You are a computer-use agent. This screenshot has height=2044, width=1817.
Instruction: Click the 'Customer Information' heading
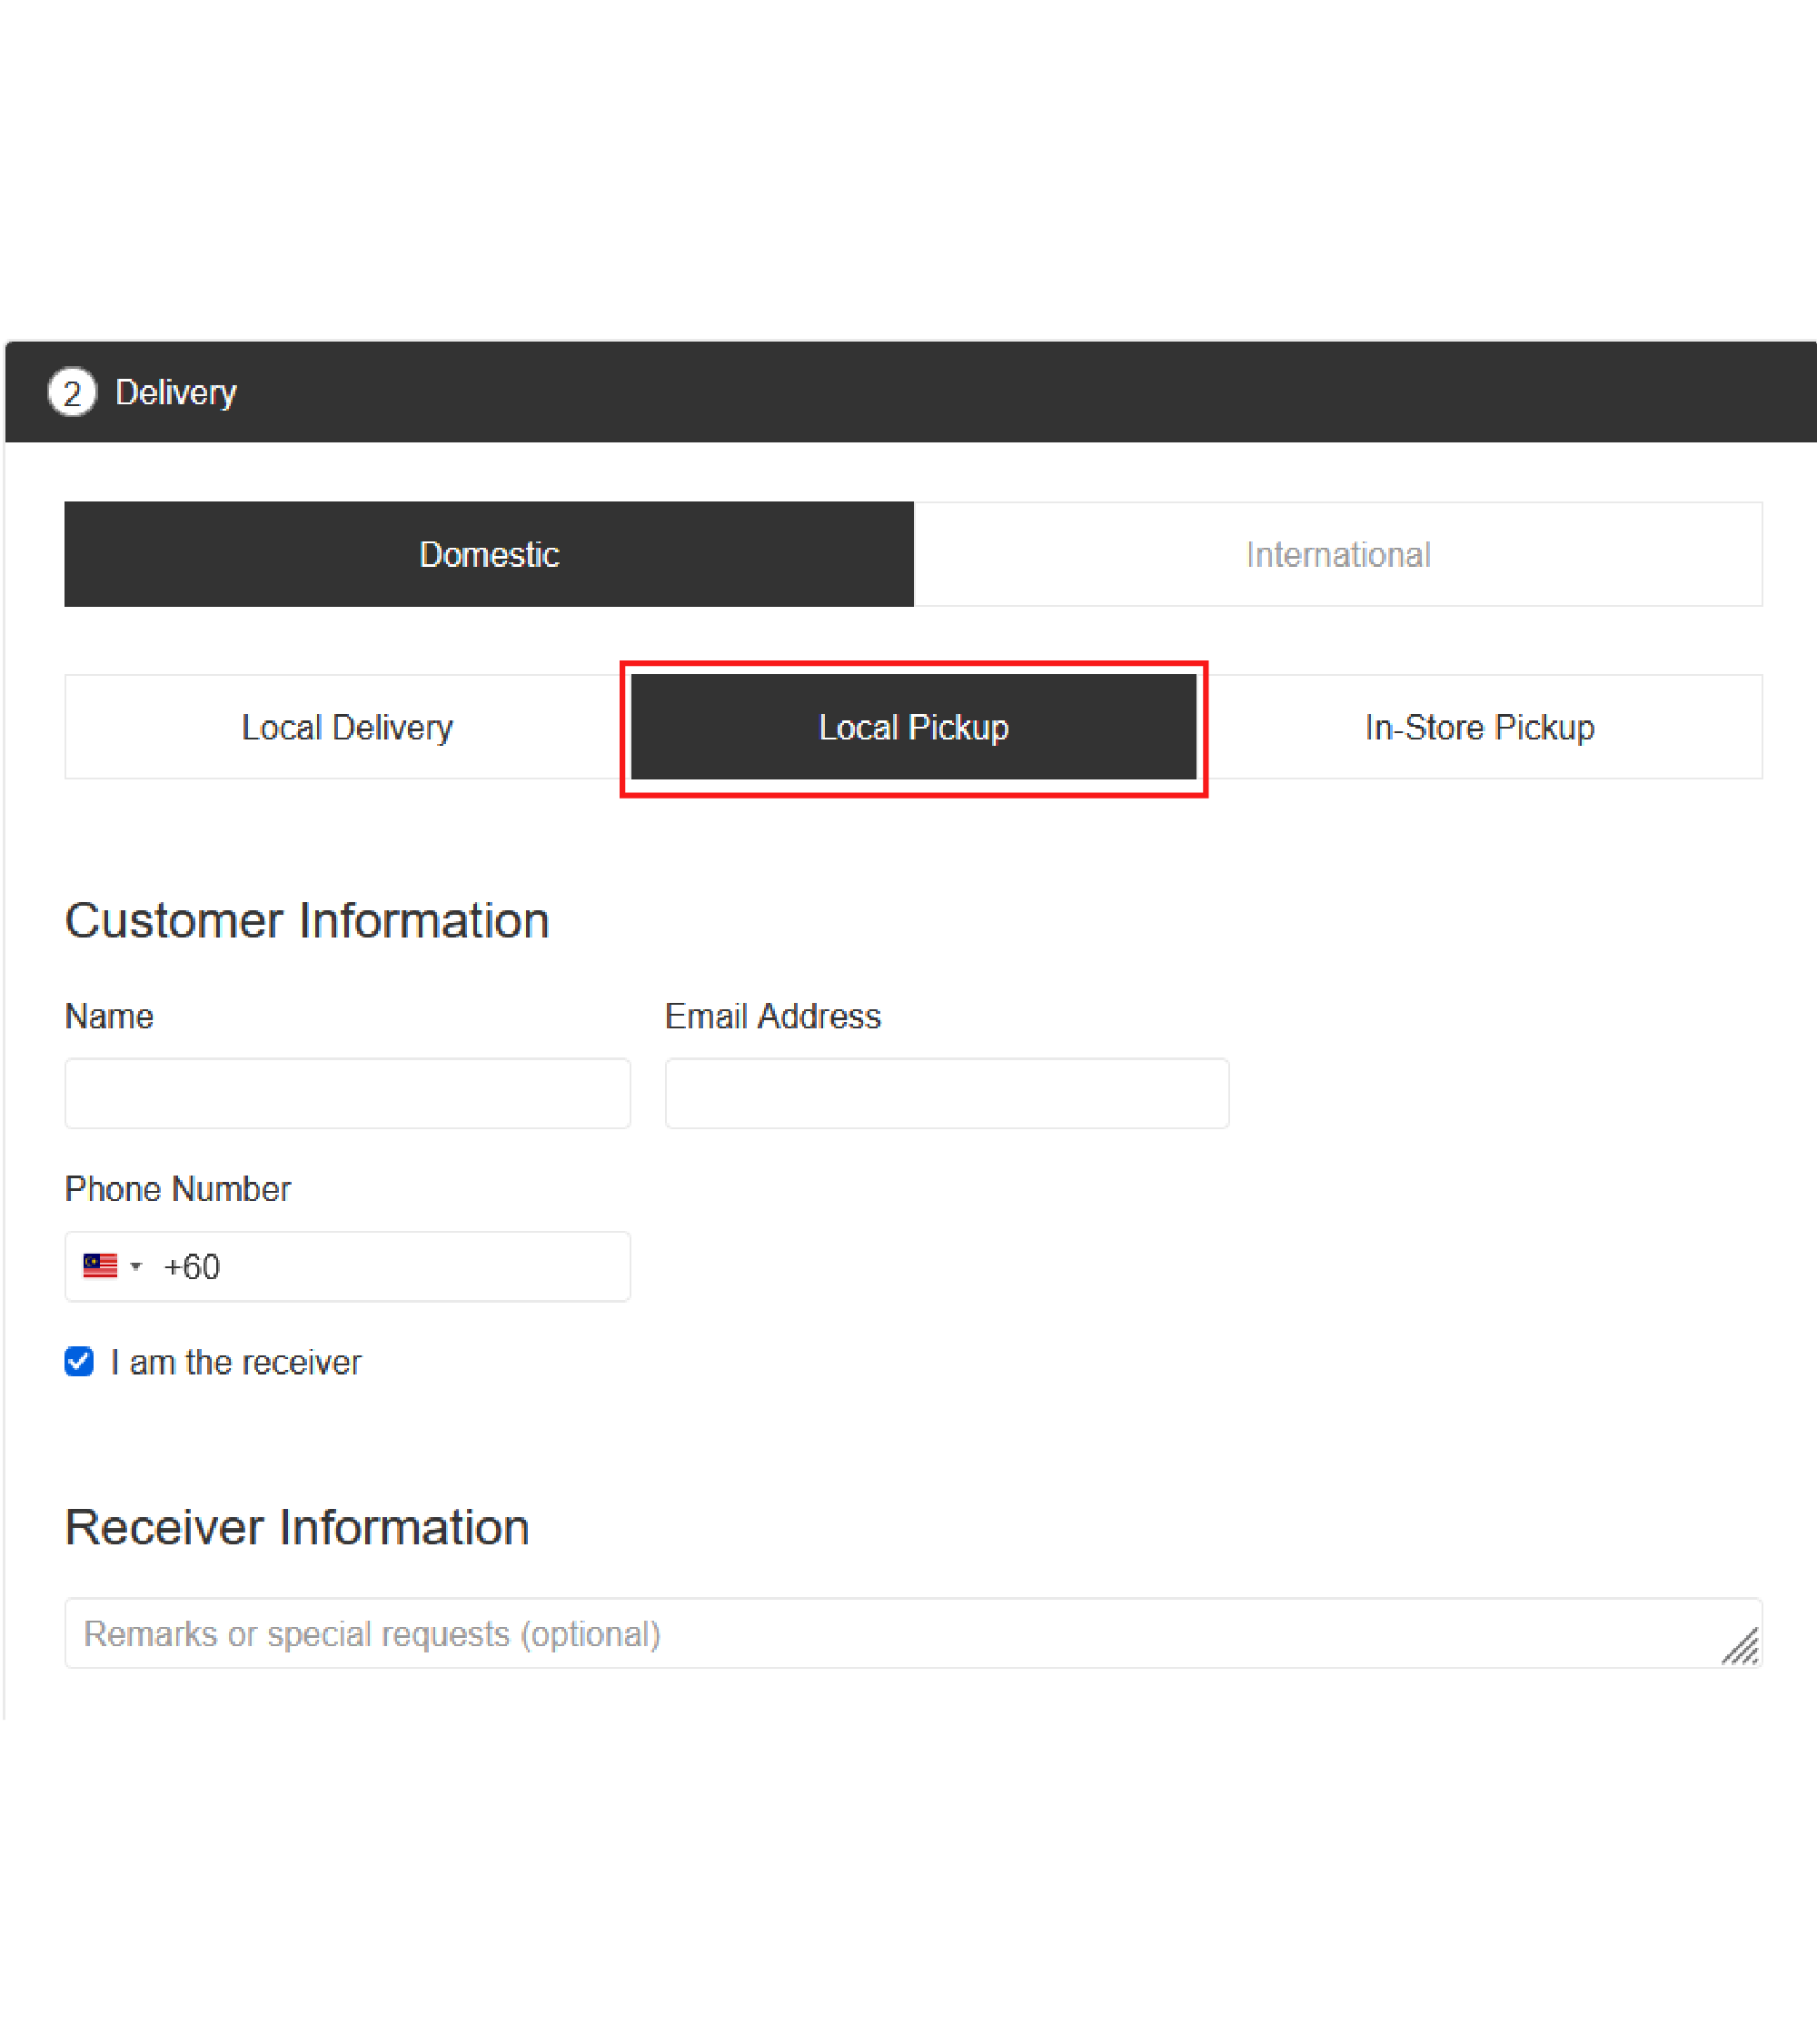pyautogui.click(x=307, y=920)
